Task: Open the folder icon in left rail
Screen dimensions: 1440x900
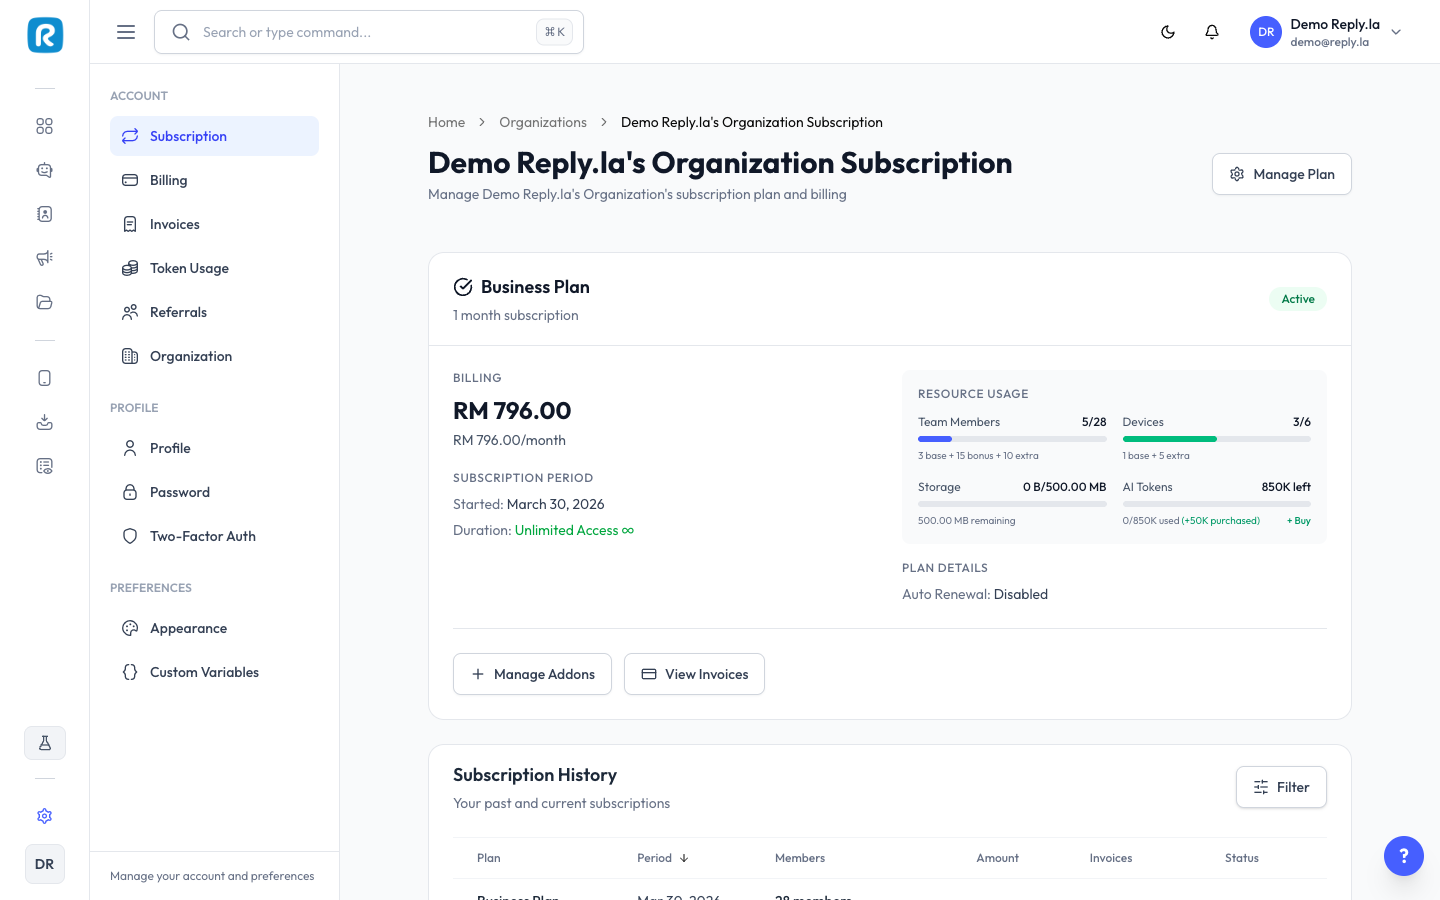Action: click(44, 302)
